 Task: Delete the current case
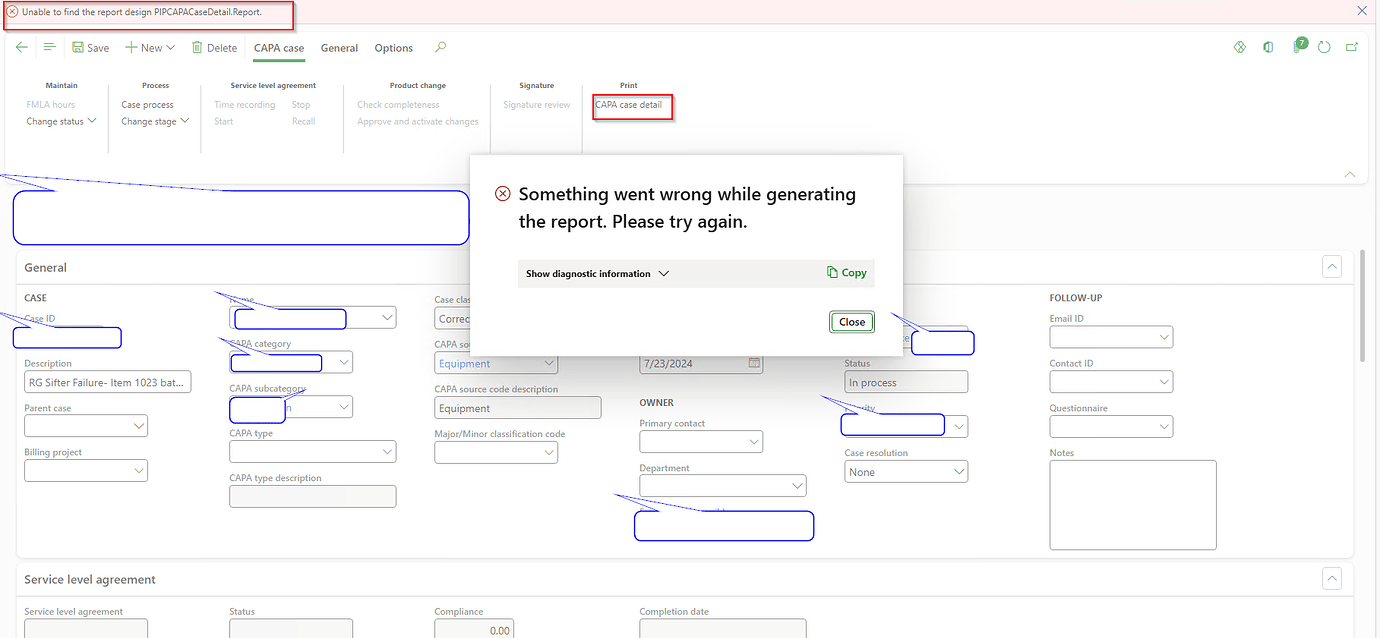pyautogui.click(x=214, y=47)
